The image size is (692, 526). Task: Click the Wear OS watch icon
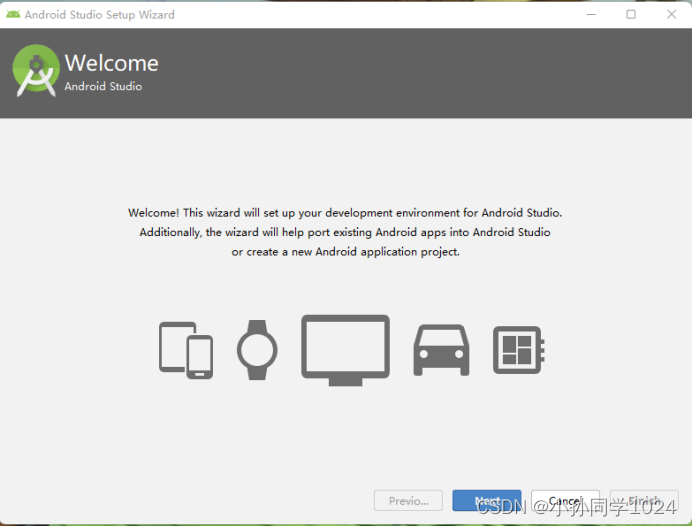(x=257, y=350)
